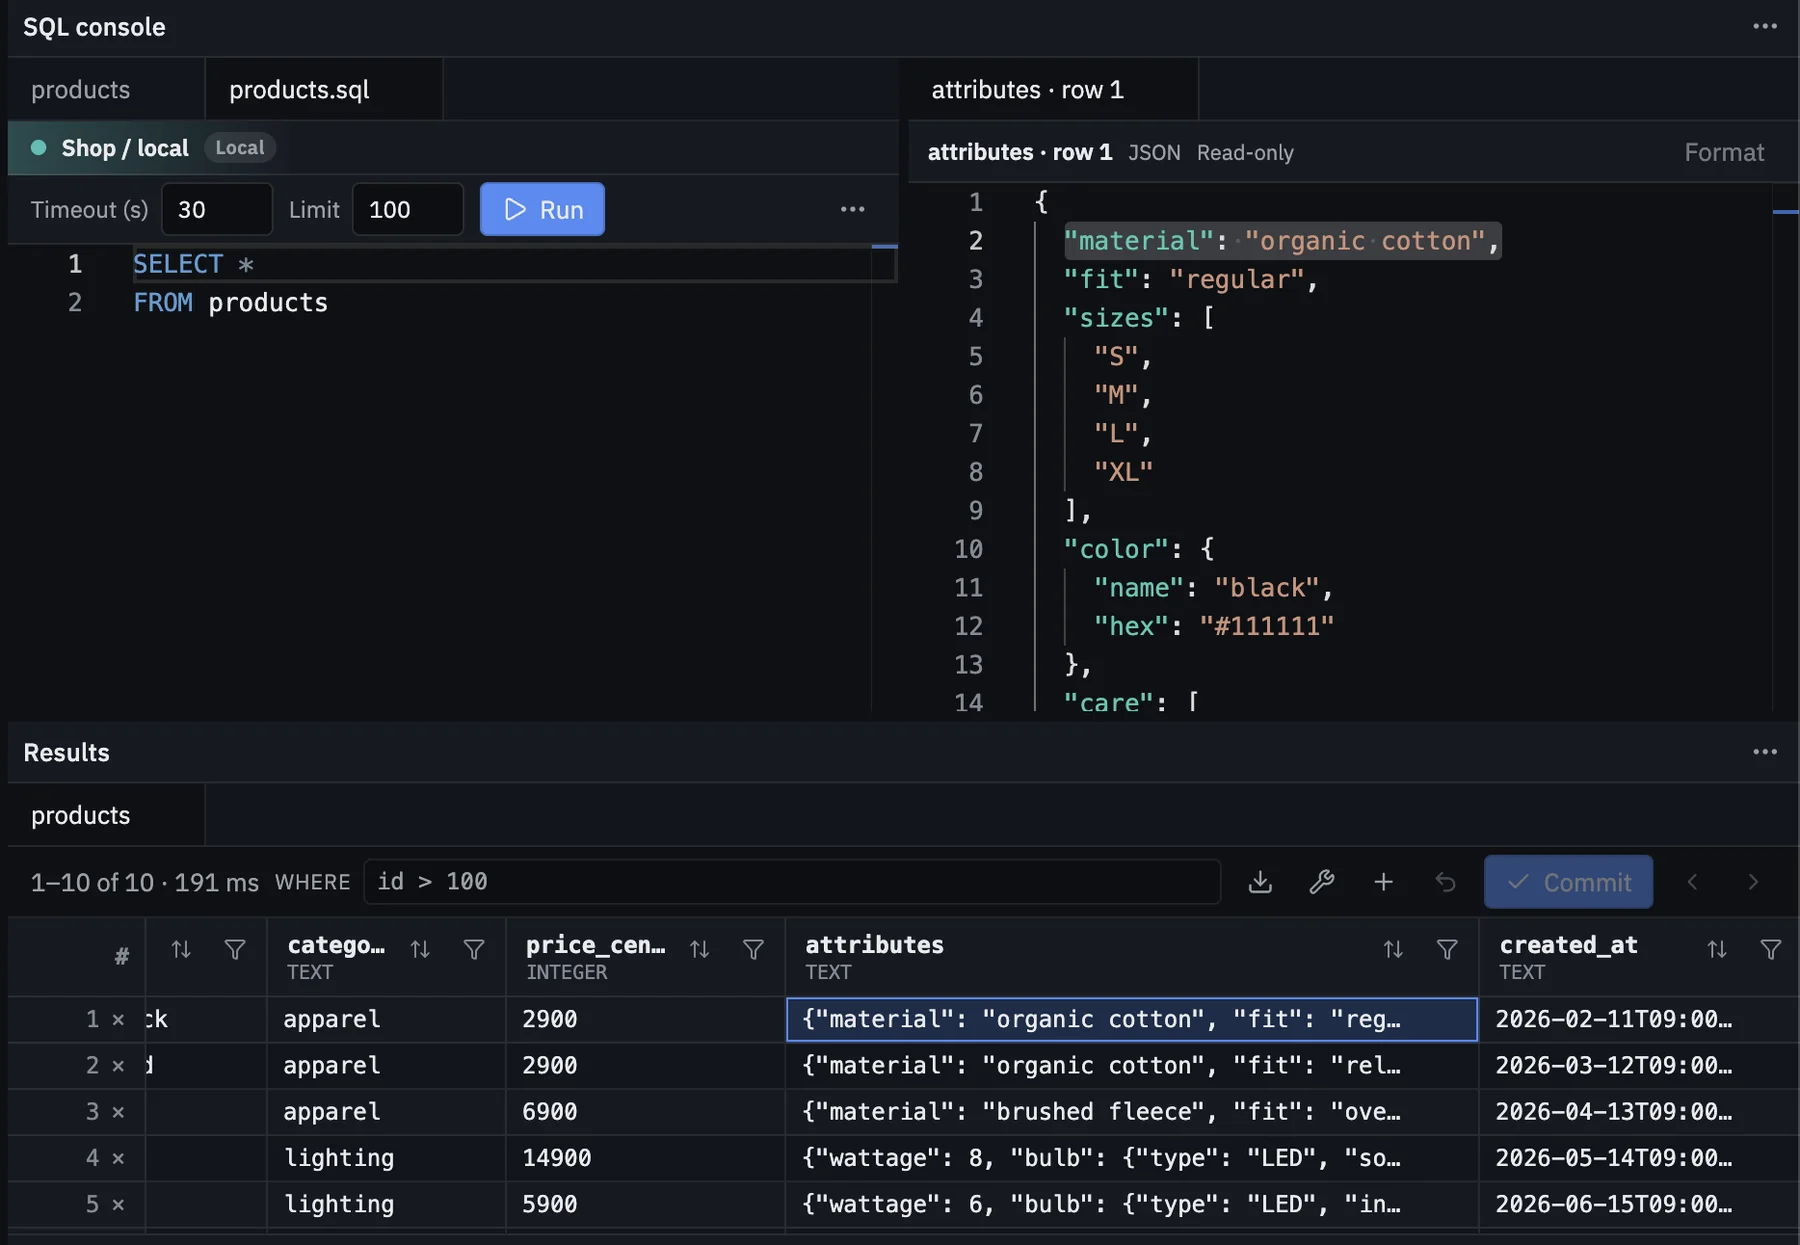Click Format in the JSON viewer

pyautogui.click(x=1724, y=152)
